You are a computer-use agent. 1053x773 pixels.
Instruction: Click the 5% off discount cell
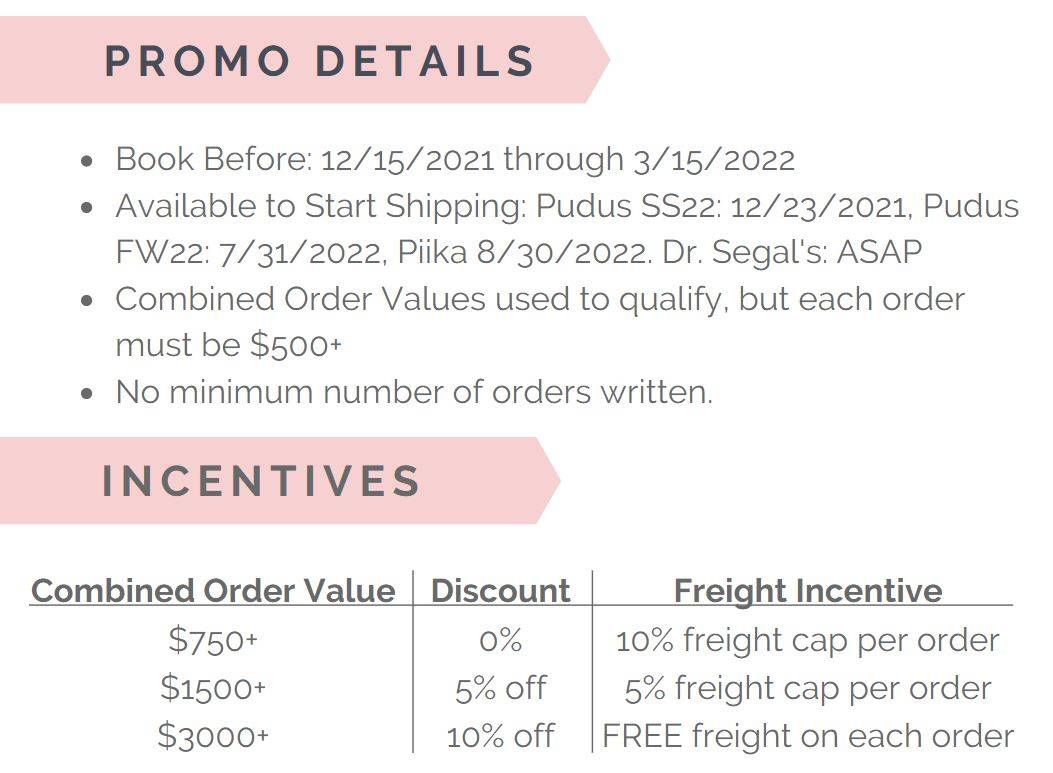tap(500, 688)
